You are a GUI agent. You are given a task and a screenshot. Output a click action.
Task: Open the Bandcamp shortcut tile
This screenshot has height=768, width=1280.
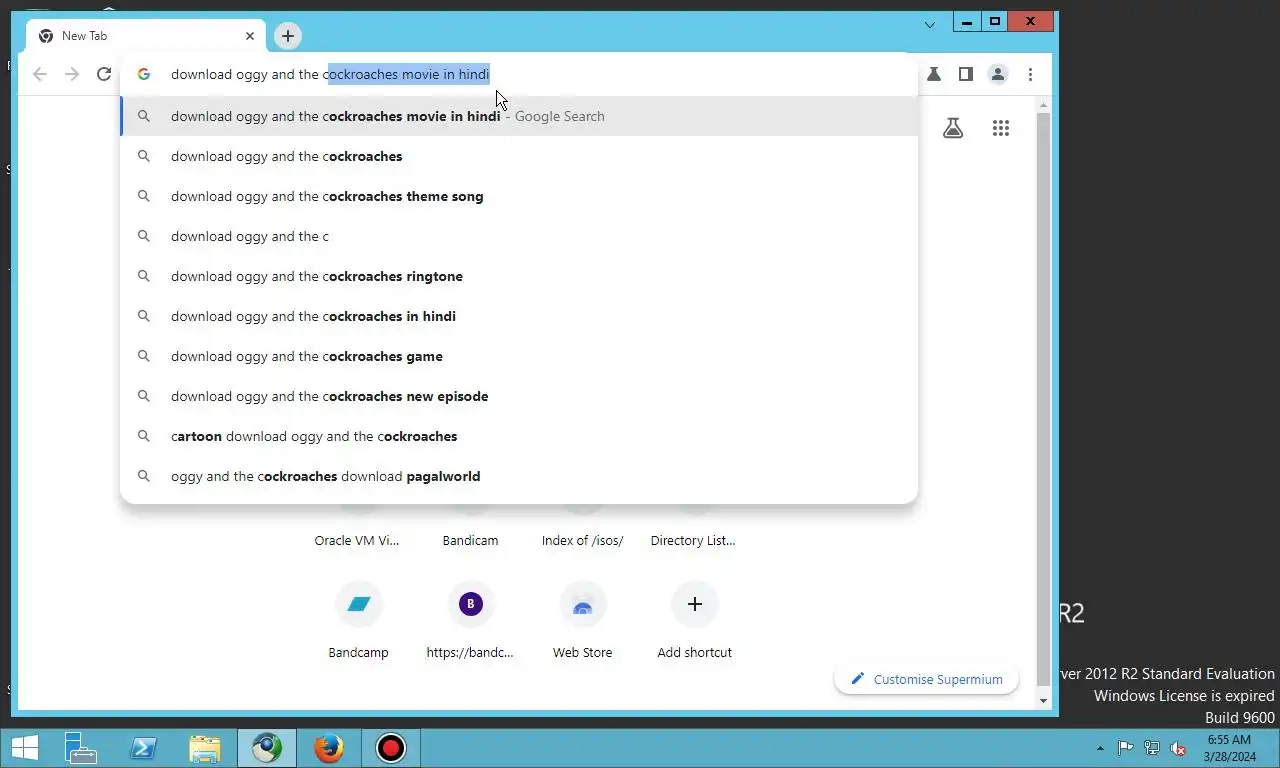point(358,620)
